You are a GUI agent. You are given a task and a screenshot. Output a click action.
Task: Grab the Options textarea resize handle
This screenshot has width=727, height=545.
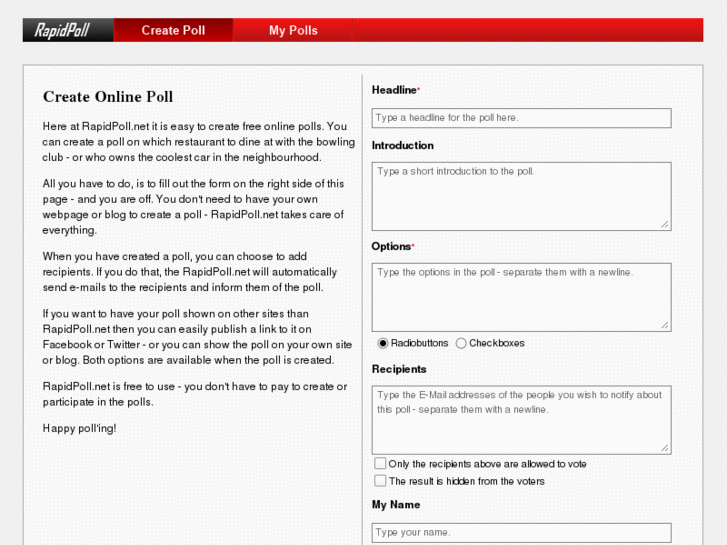665,326
